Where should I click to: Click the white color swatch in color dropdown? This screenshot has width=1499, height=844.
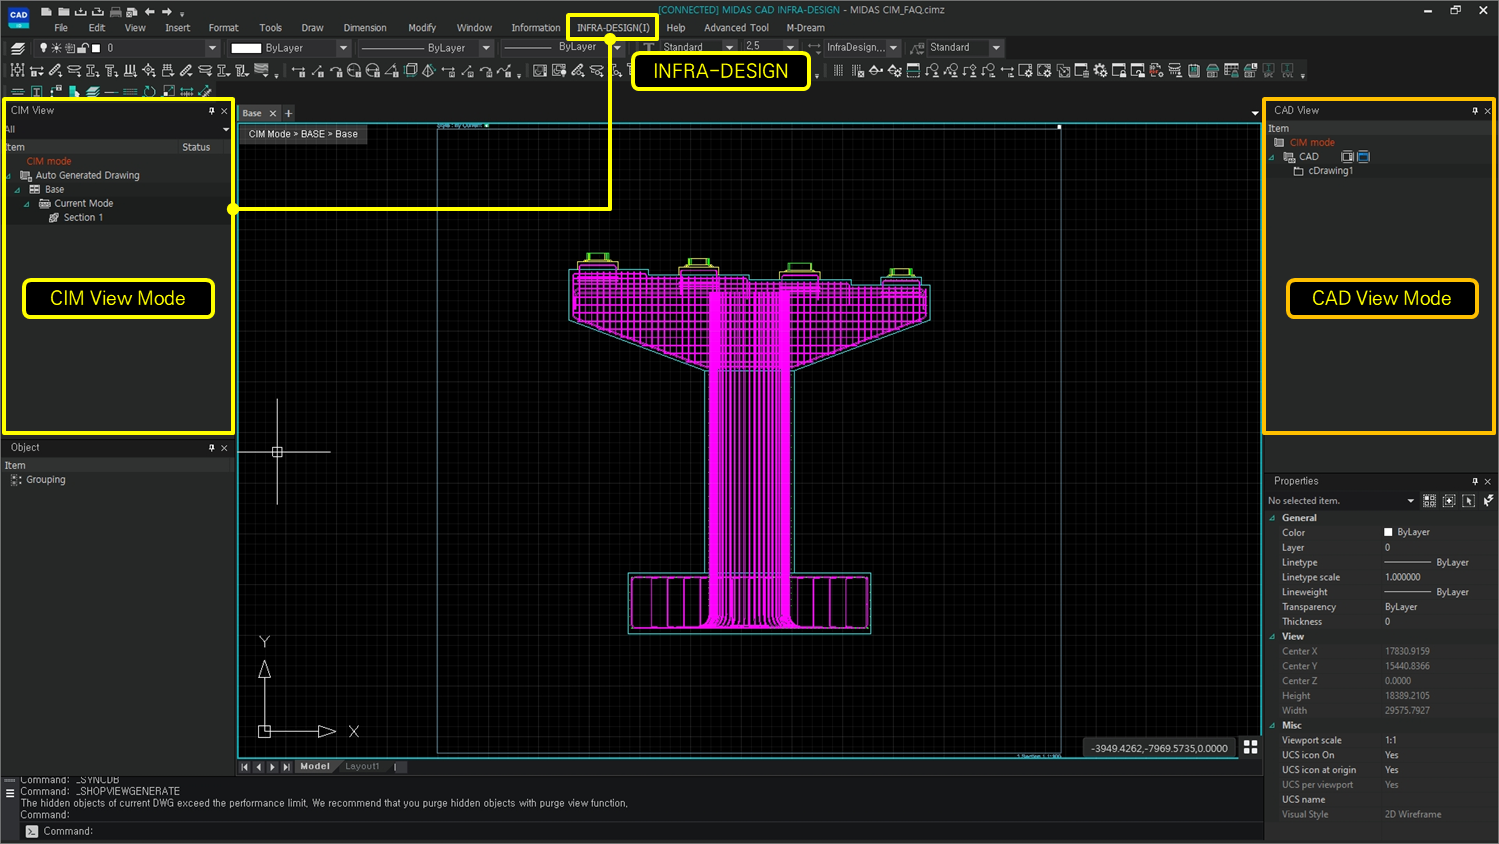click(x=247, y=48)
